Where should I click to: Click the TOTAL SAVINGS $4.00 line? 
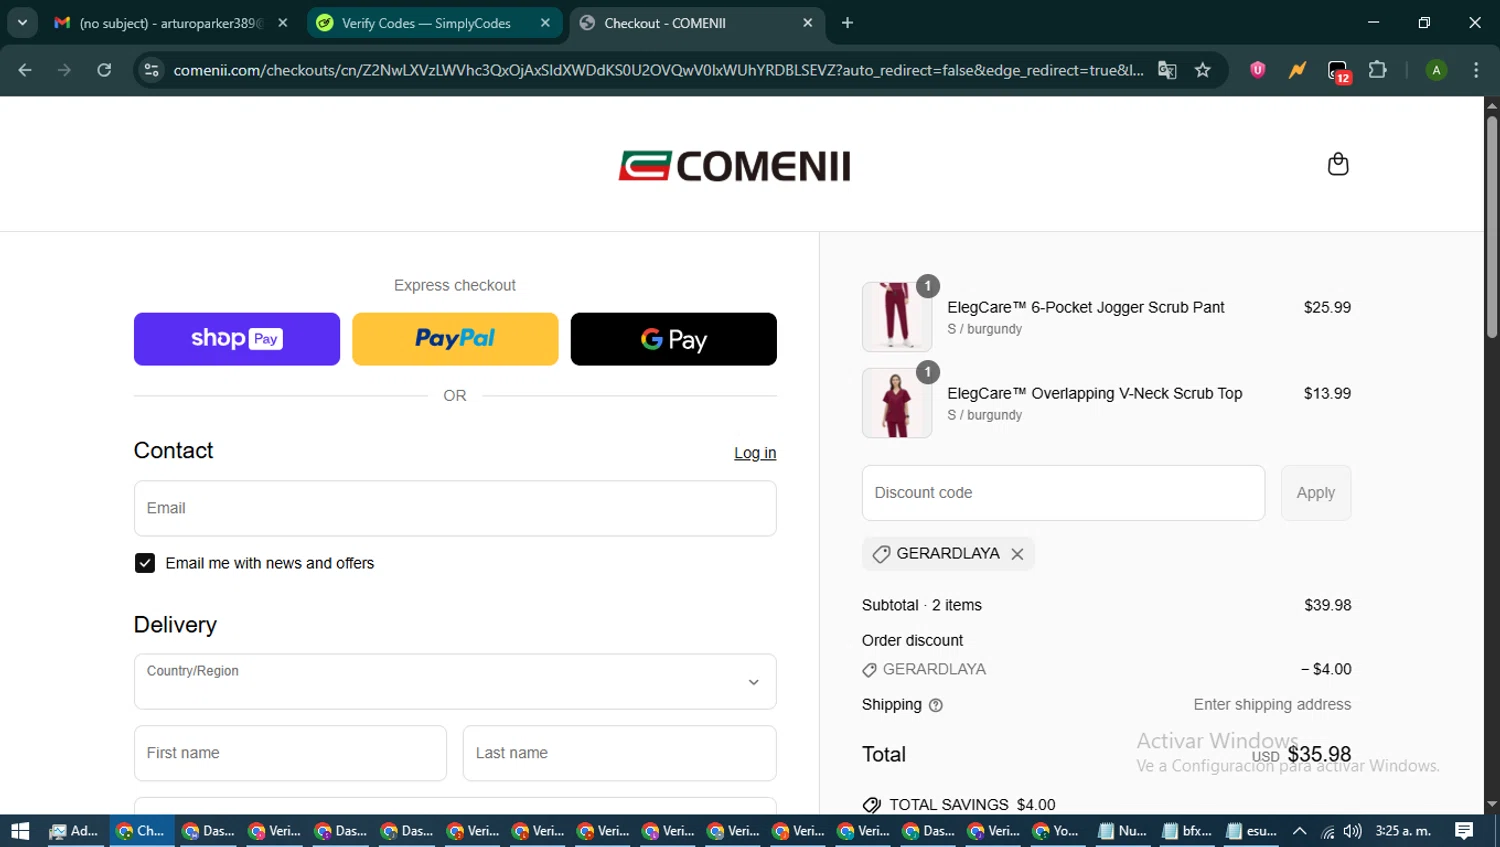[959, 805]
